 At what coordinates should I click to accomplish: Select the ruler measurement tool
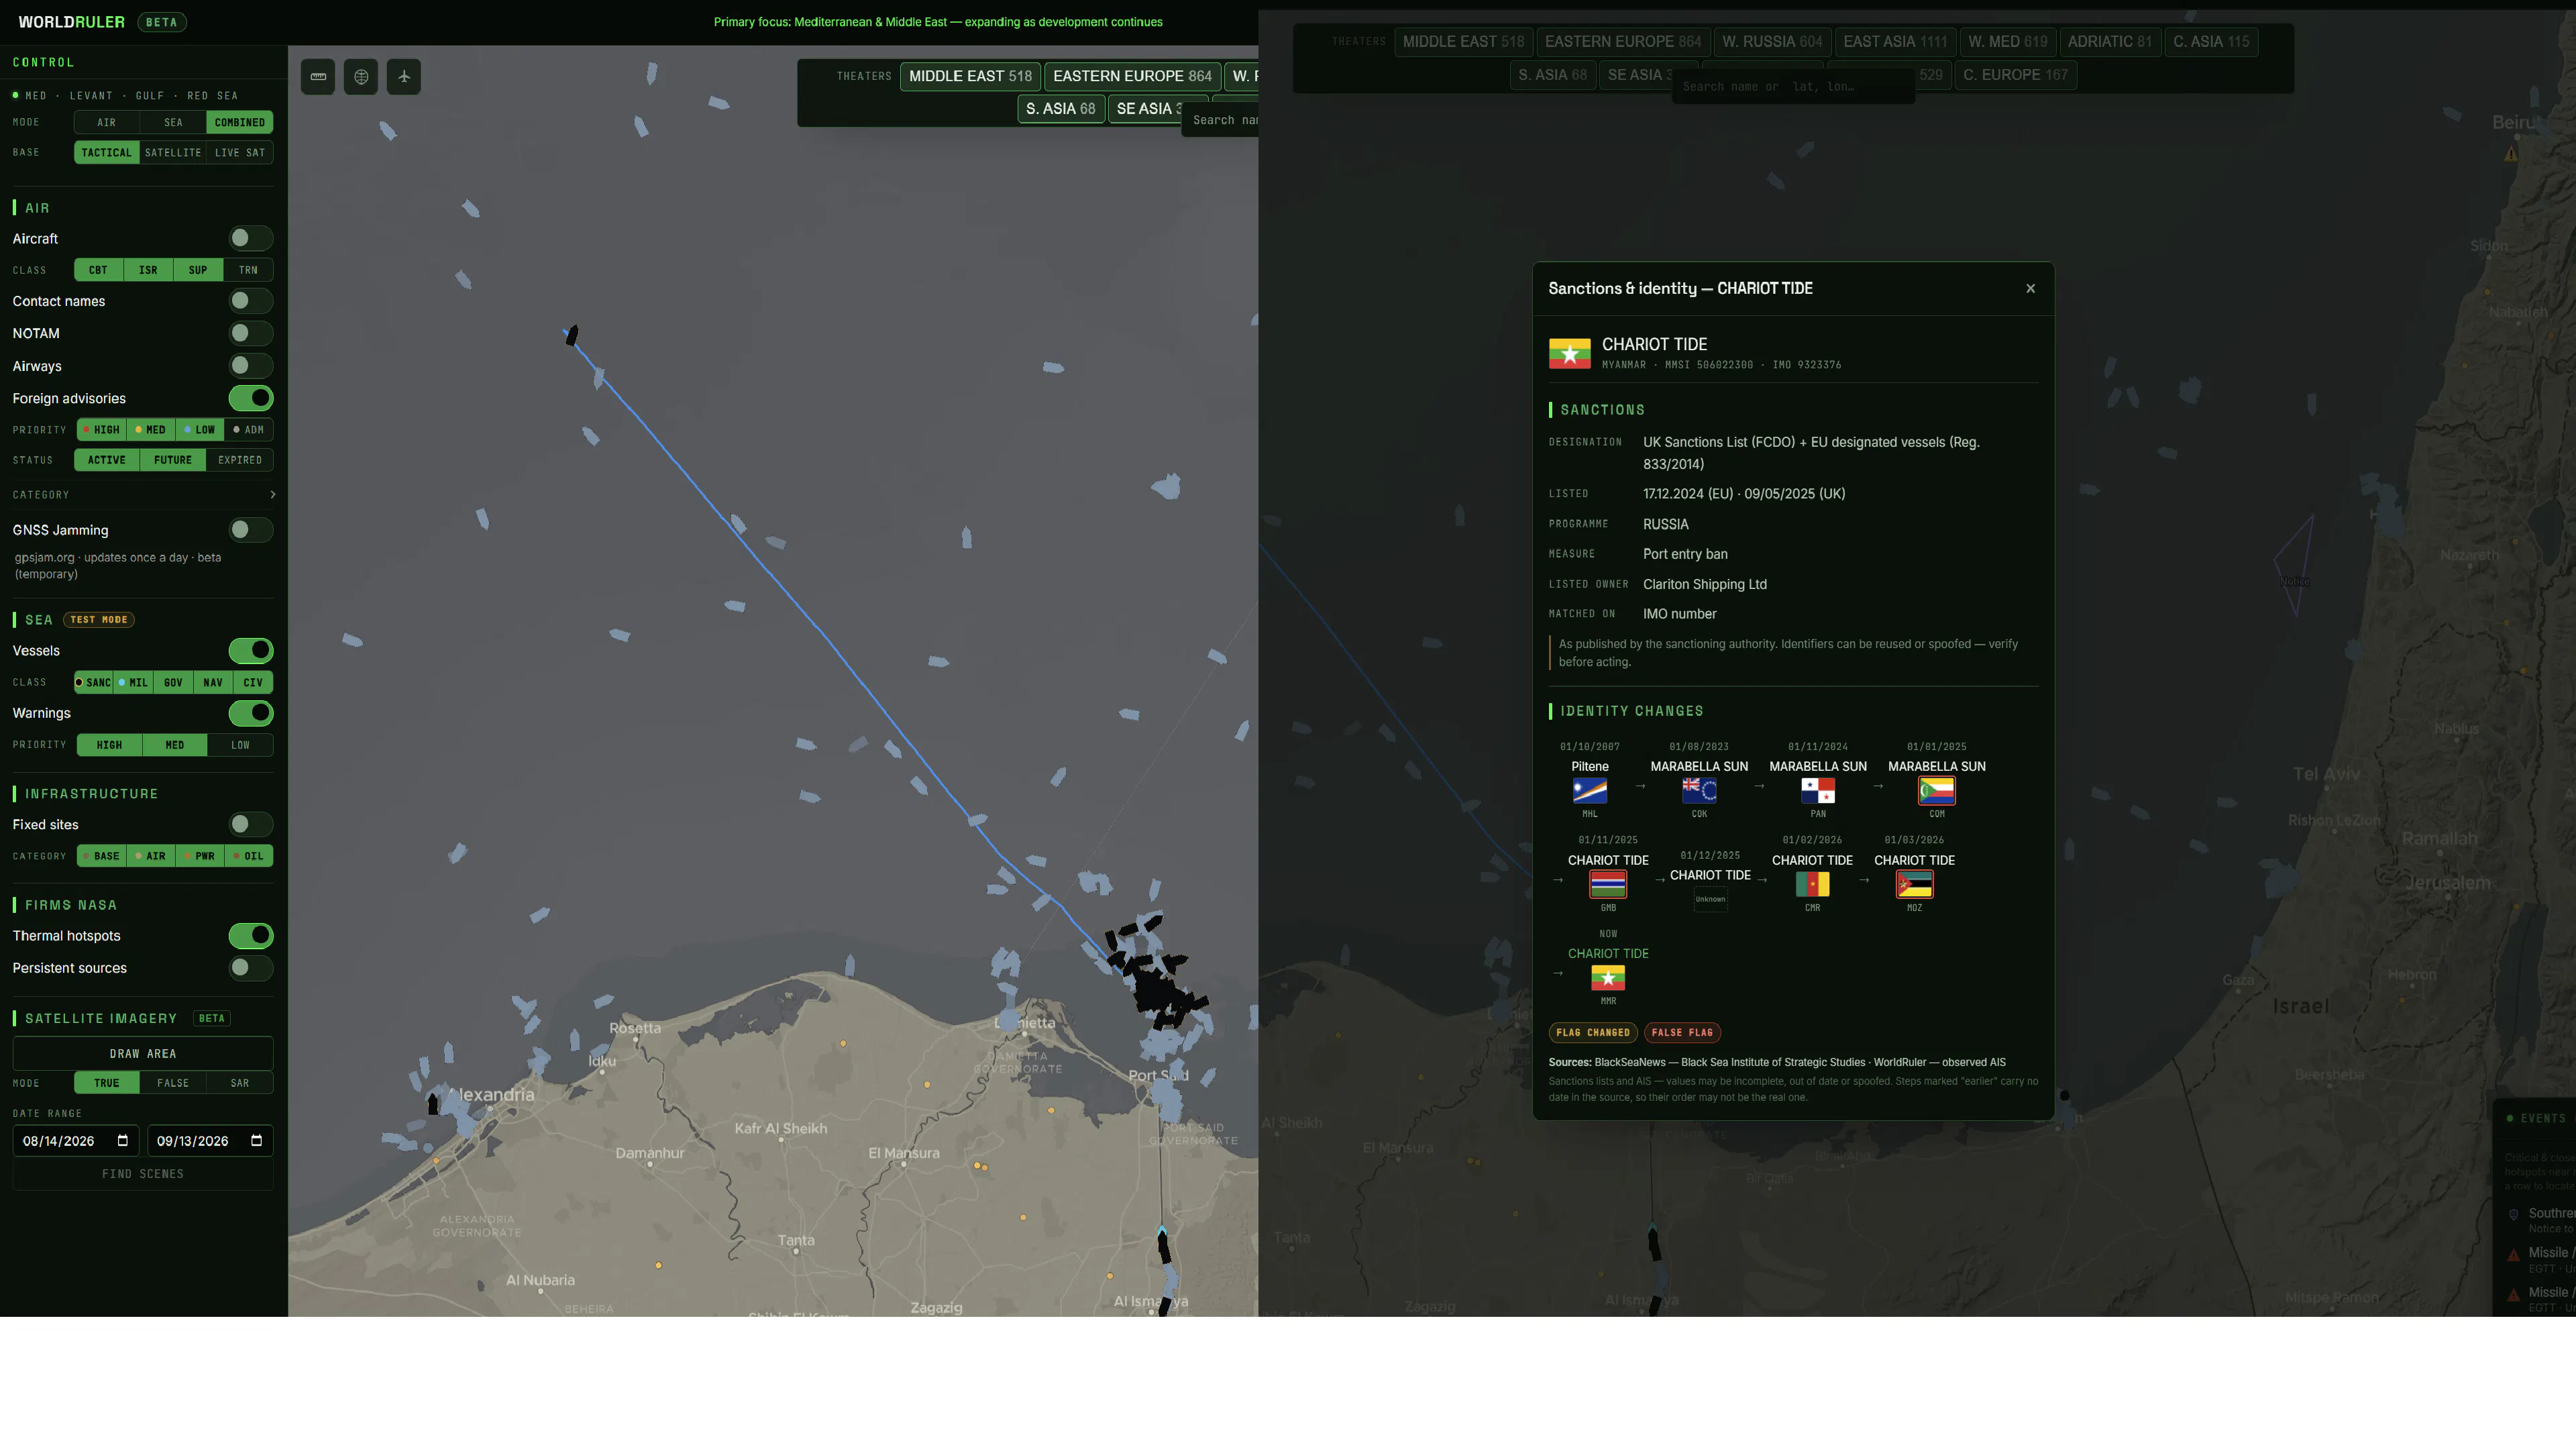(318, 77)
